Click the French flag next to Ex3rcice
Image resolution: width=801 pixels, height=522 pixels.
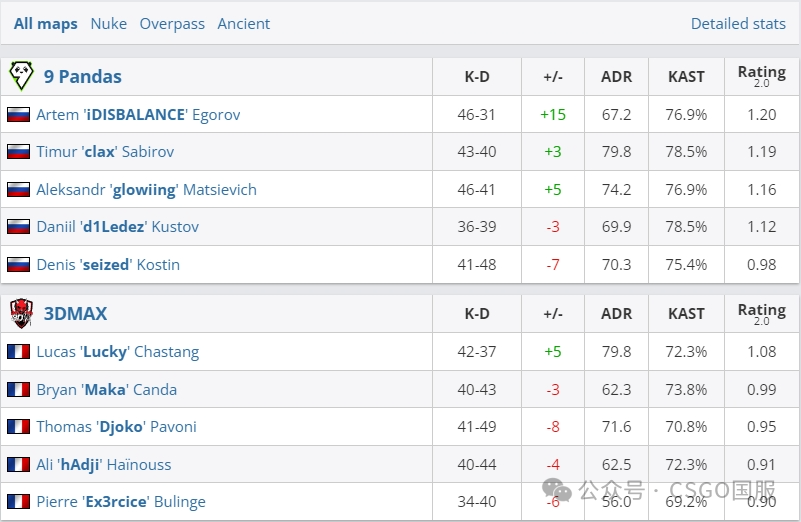tap(18, 502)
